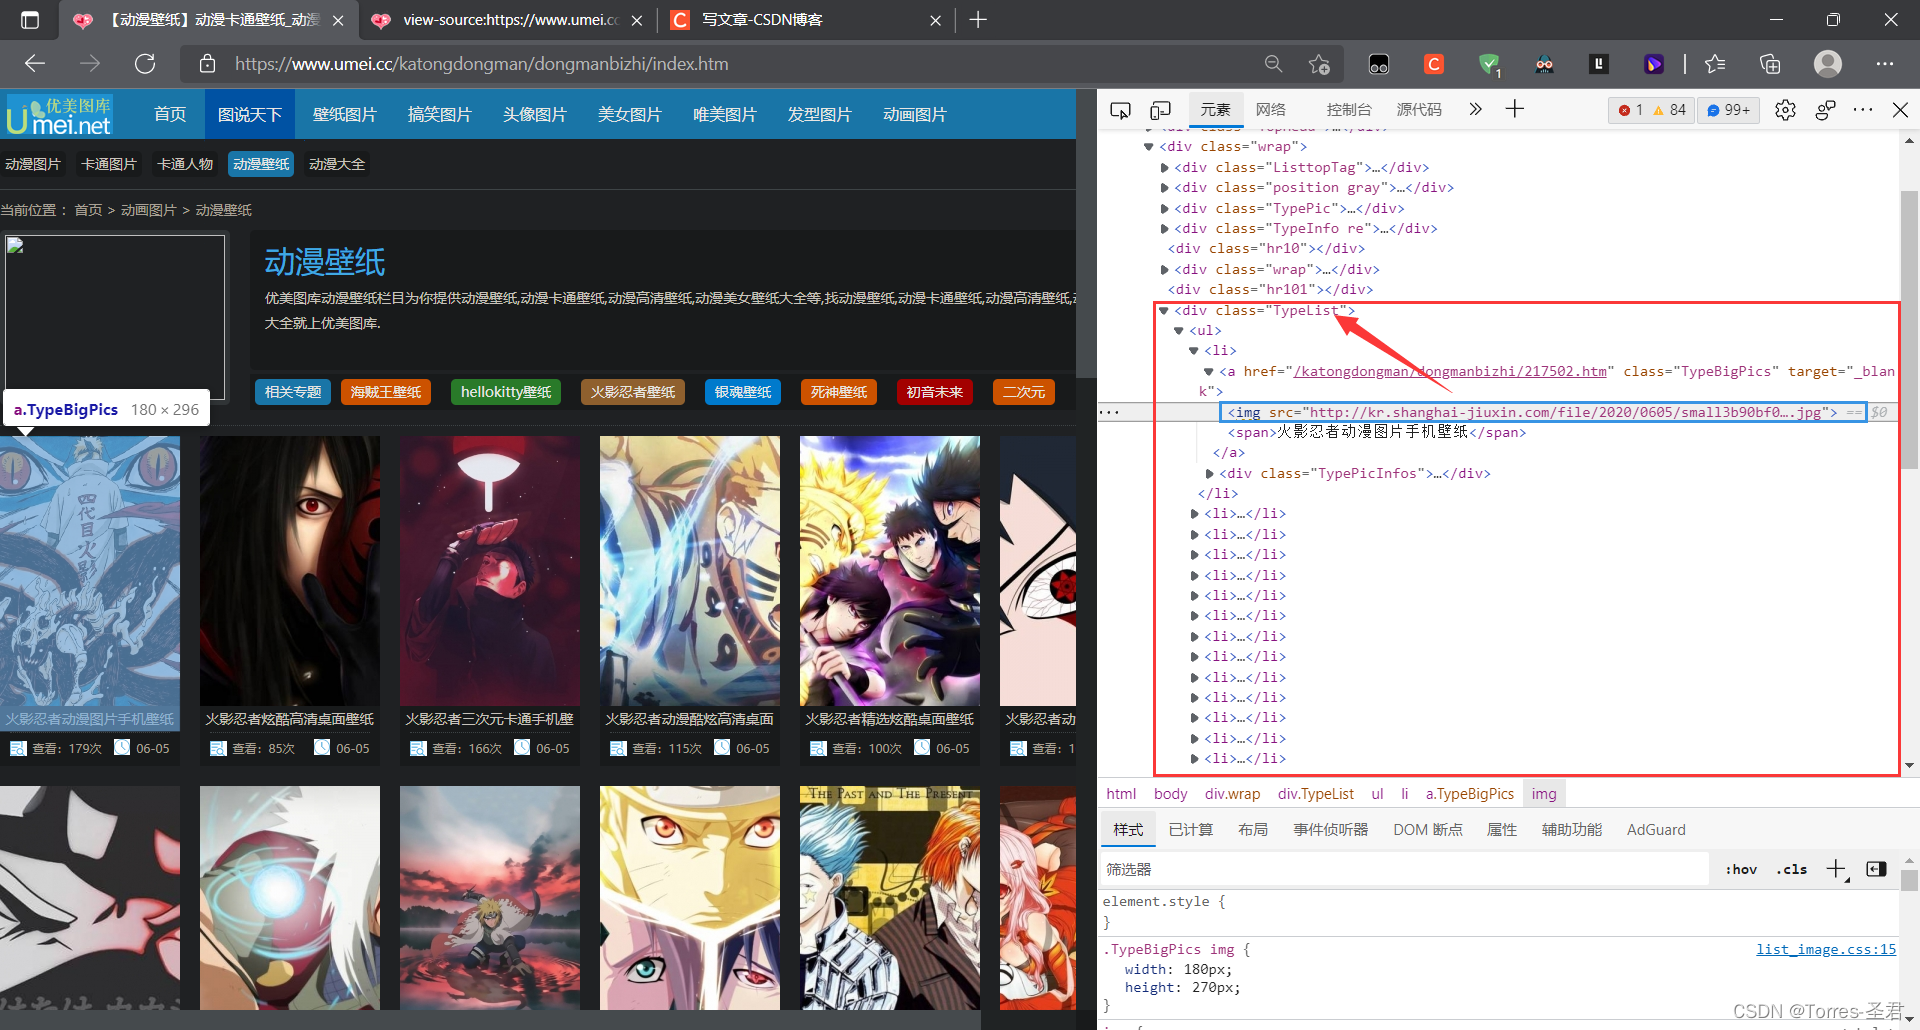1920x1030 pixels.
Task: Close the view-source tab
Action: (x=637, y=20)
